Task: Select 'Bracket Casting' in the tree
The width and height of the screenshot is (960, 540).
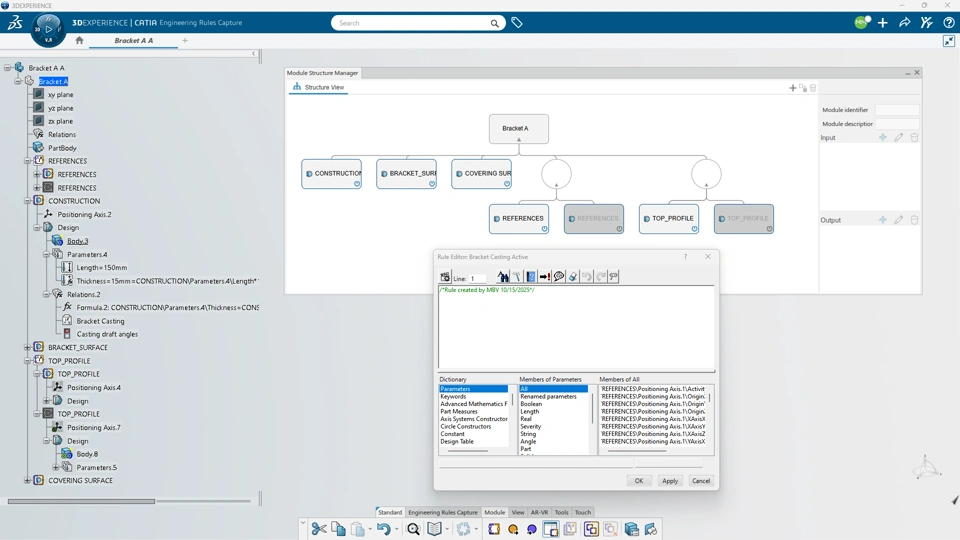Action: (100, 321)
